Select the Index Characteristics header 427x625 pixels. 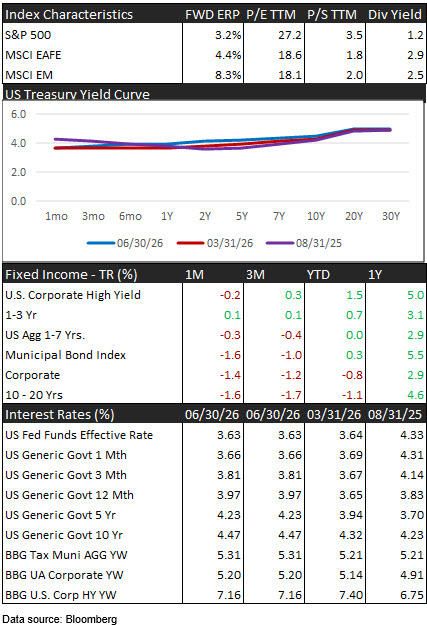69,15
